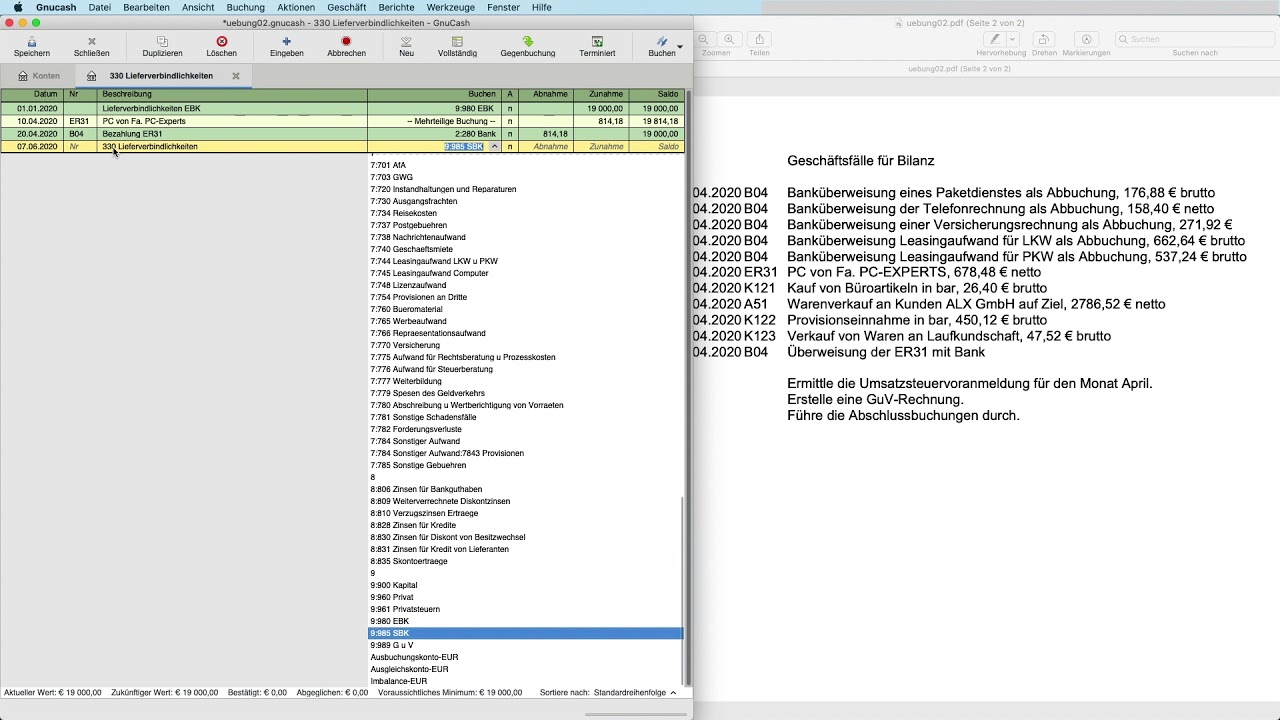Choose 9:989 G u V from list

coord(525,645)
